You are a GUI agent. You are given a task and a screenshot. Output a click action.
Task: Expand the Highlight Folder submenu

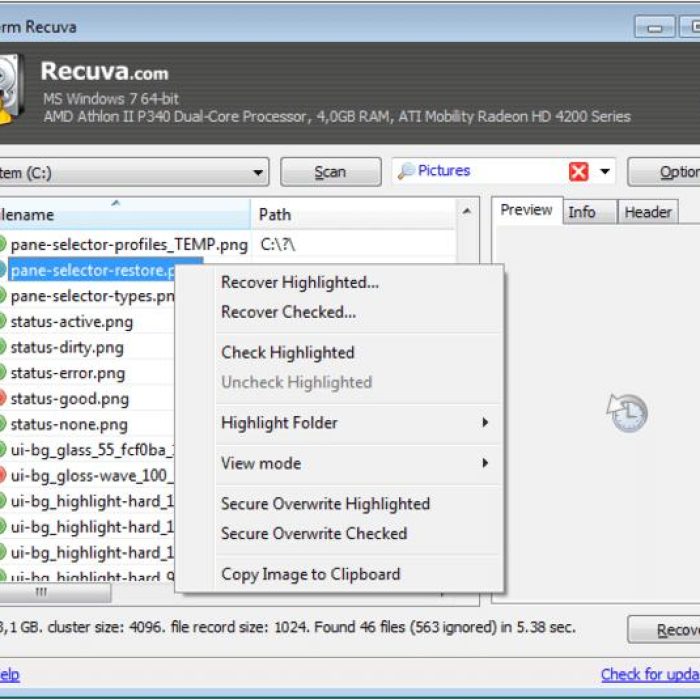click(x=485, y=423)
